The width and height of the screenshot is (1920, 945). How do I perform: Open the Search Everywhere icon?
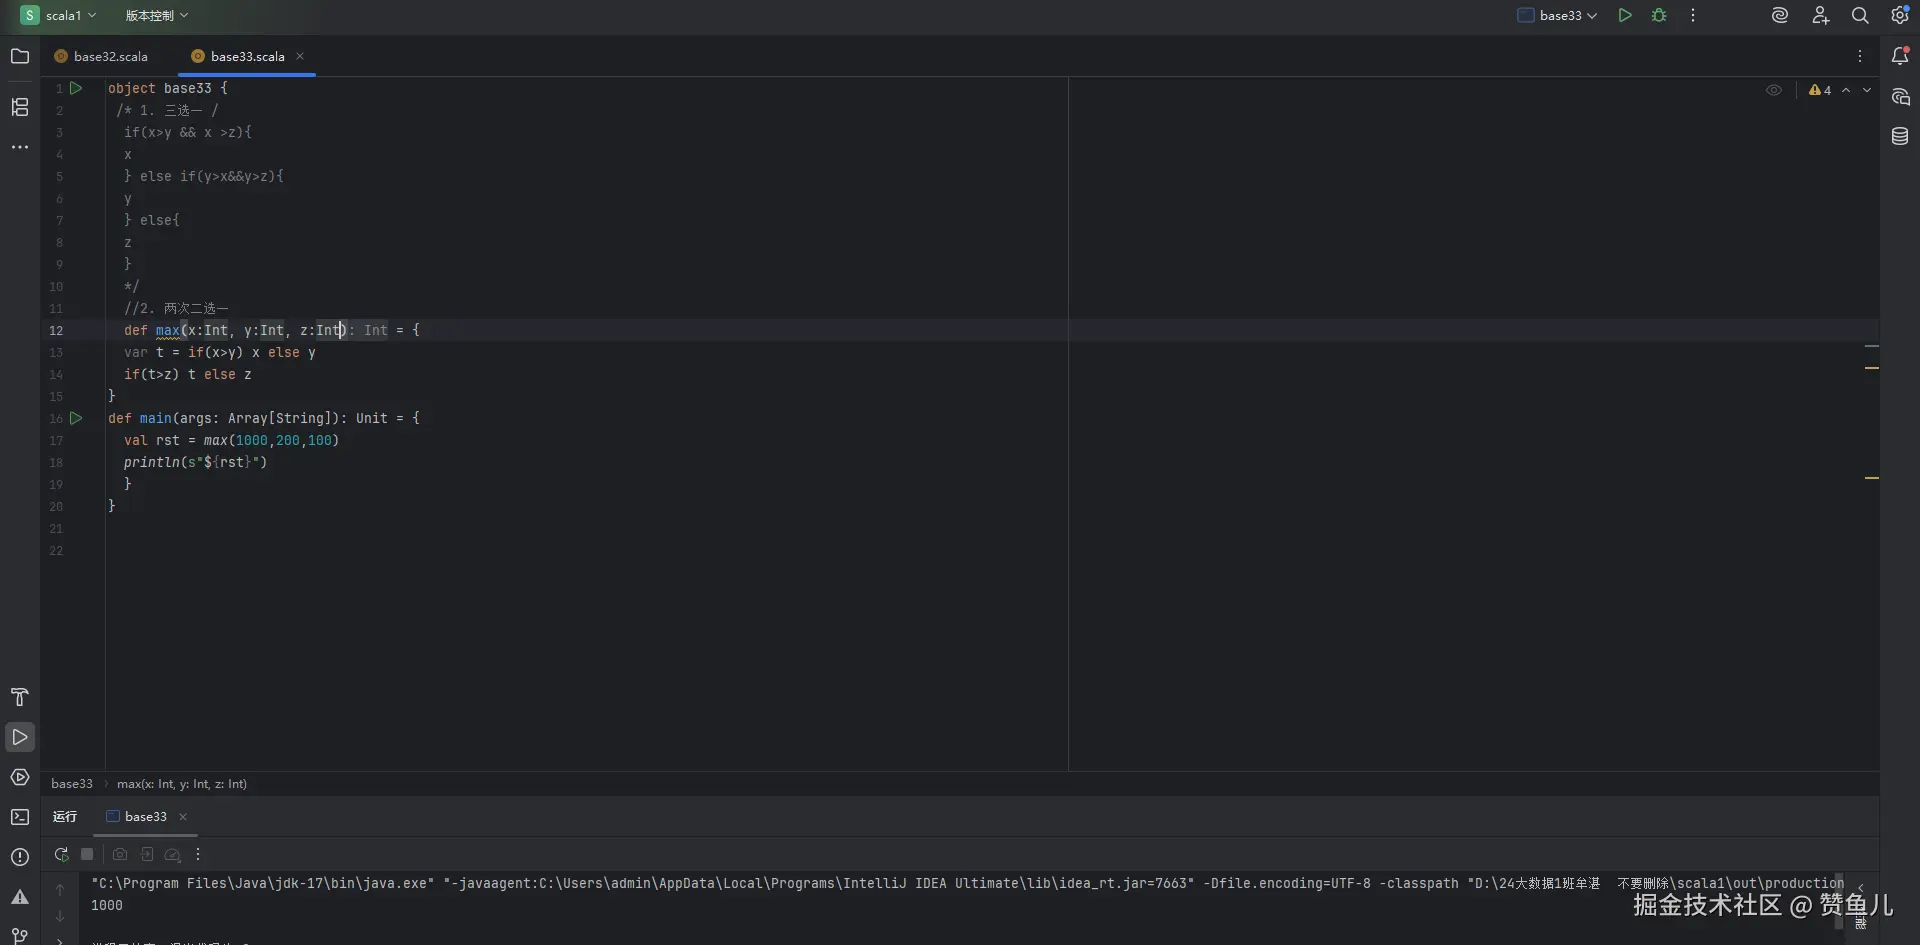(x=1860, y=15)
